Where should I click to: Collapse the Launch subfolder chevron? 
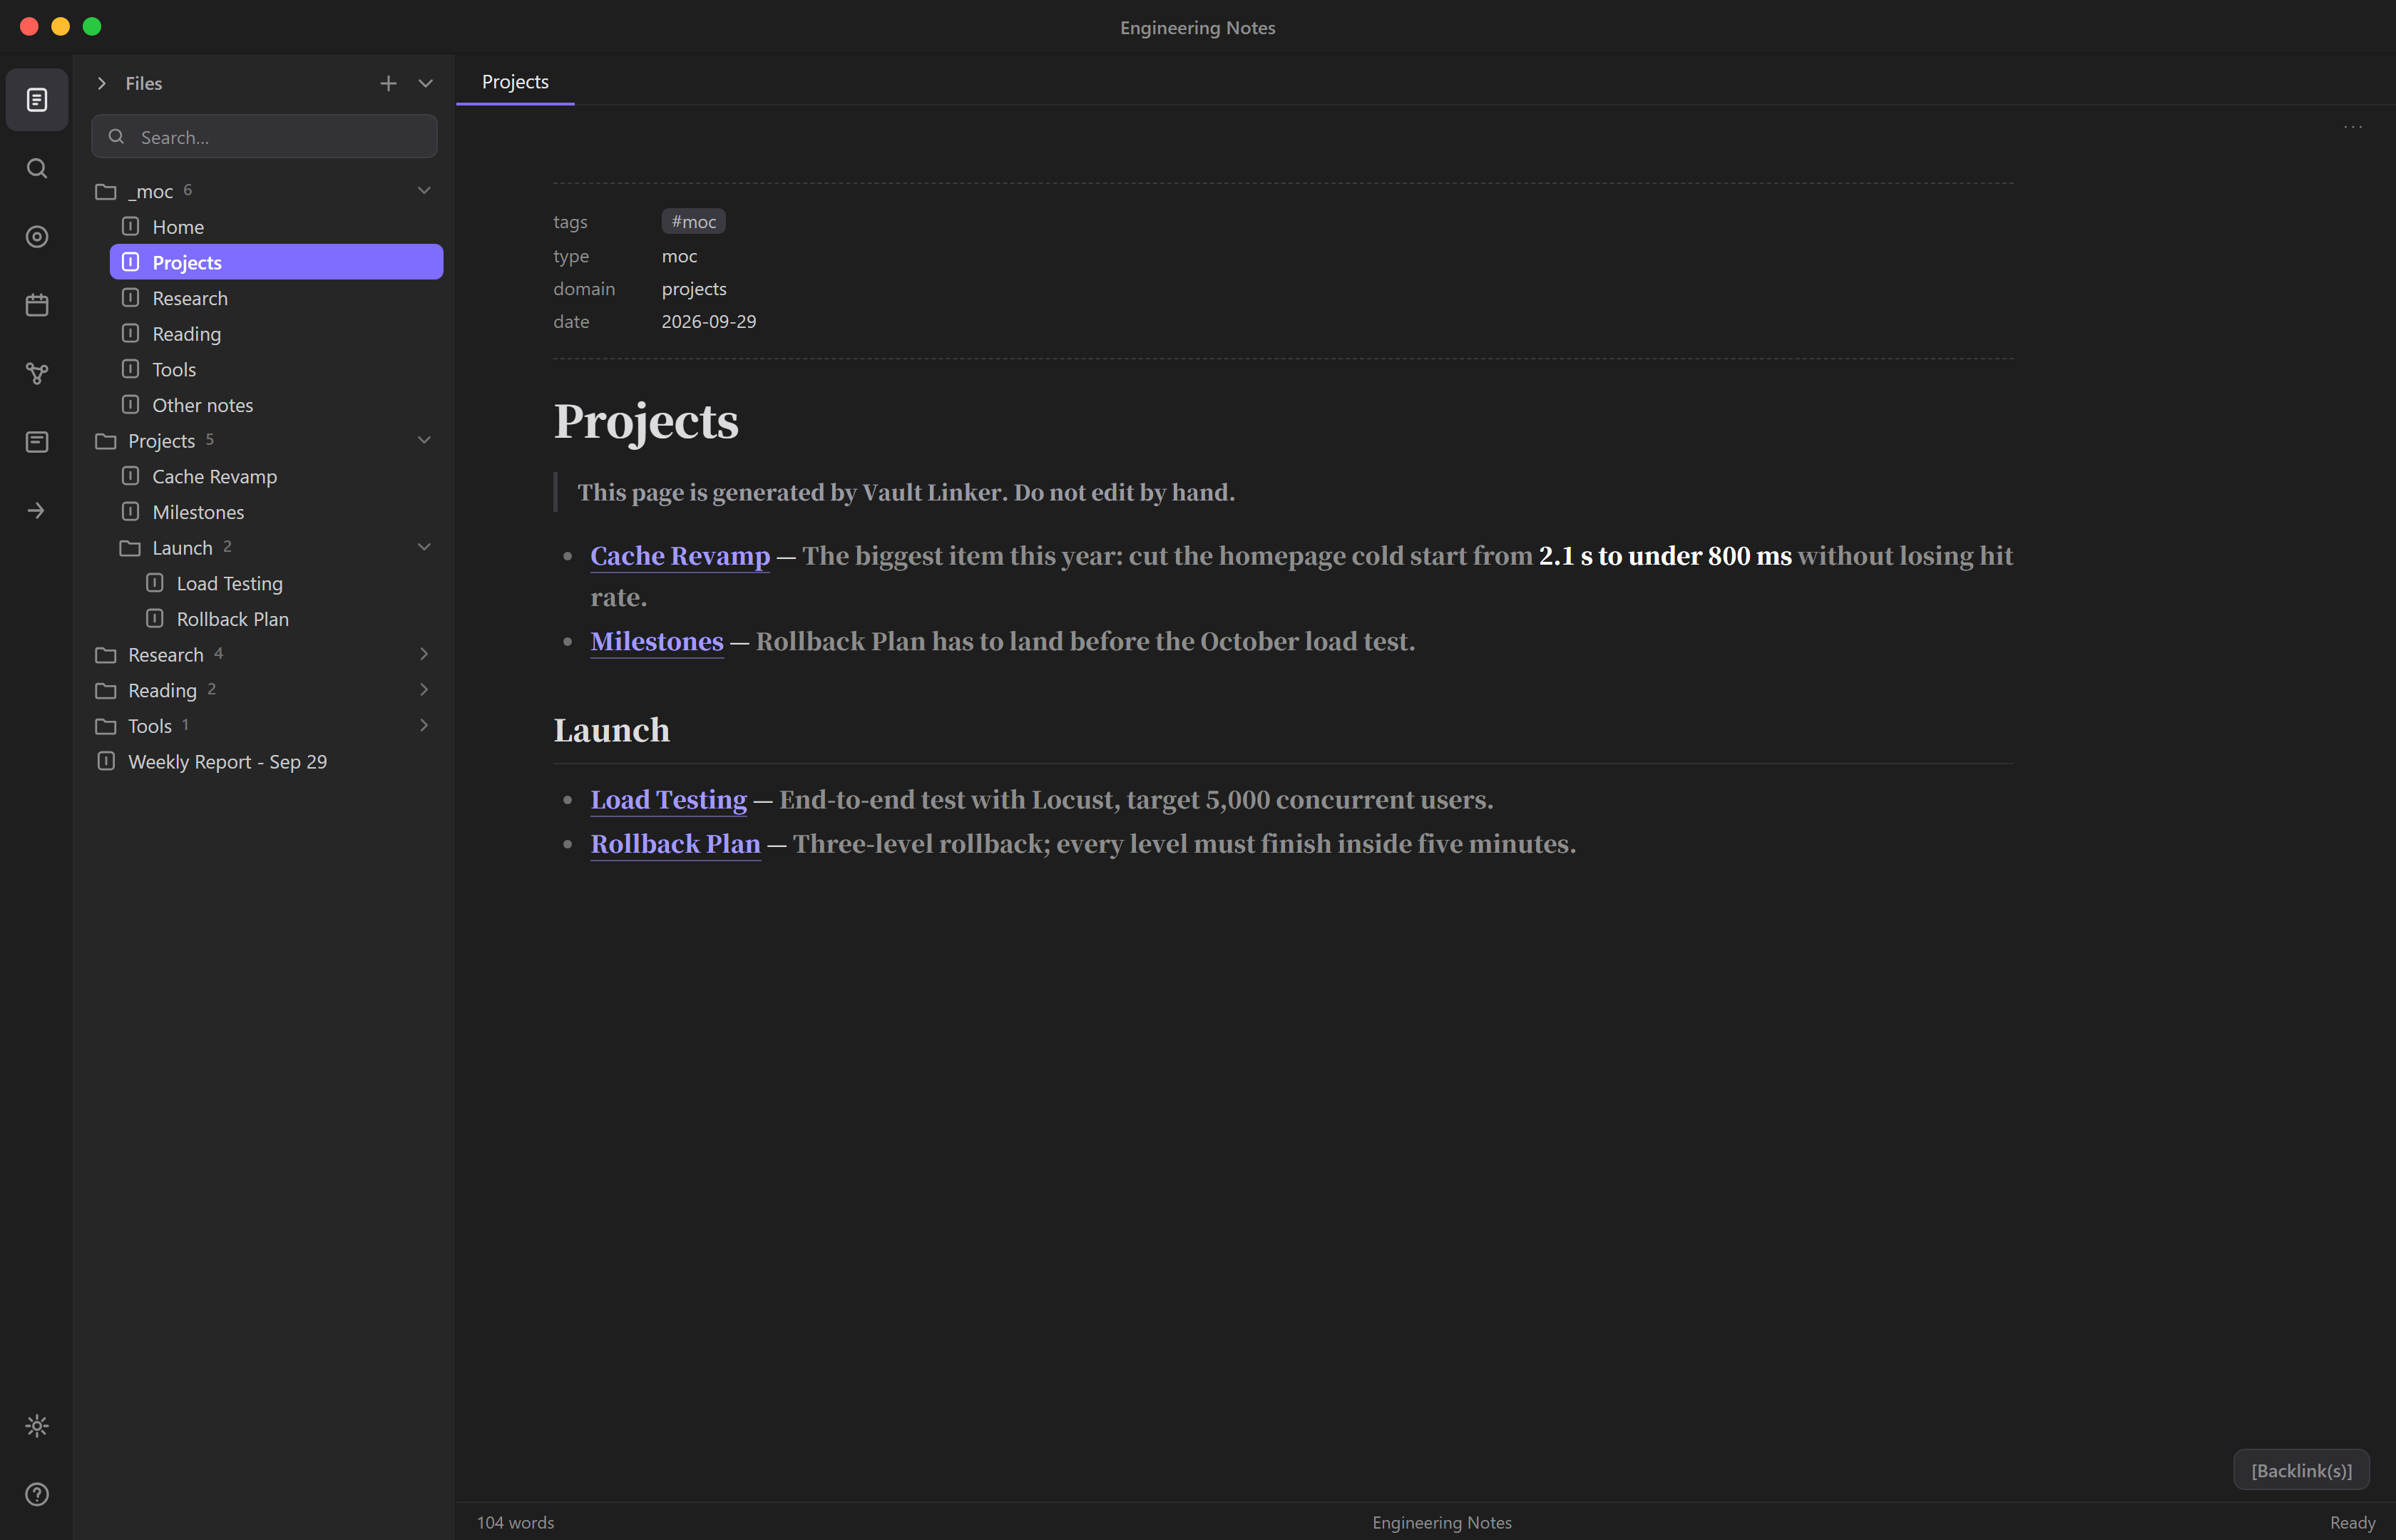[424, 547]
